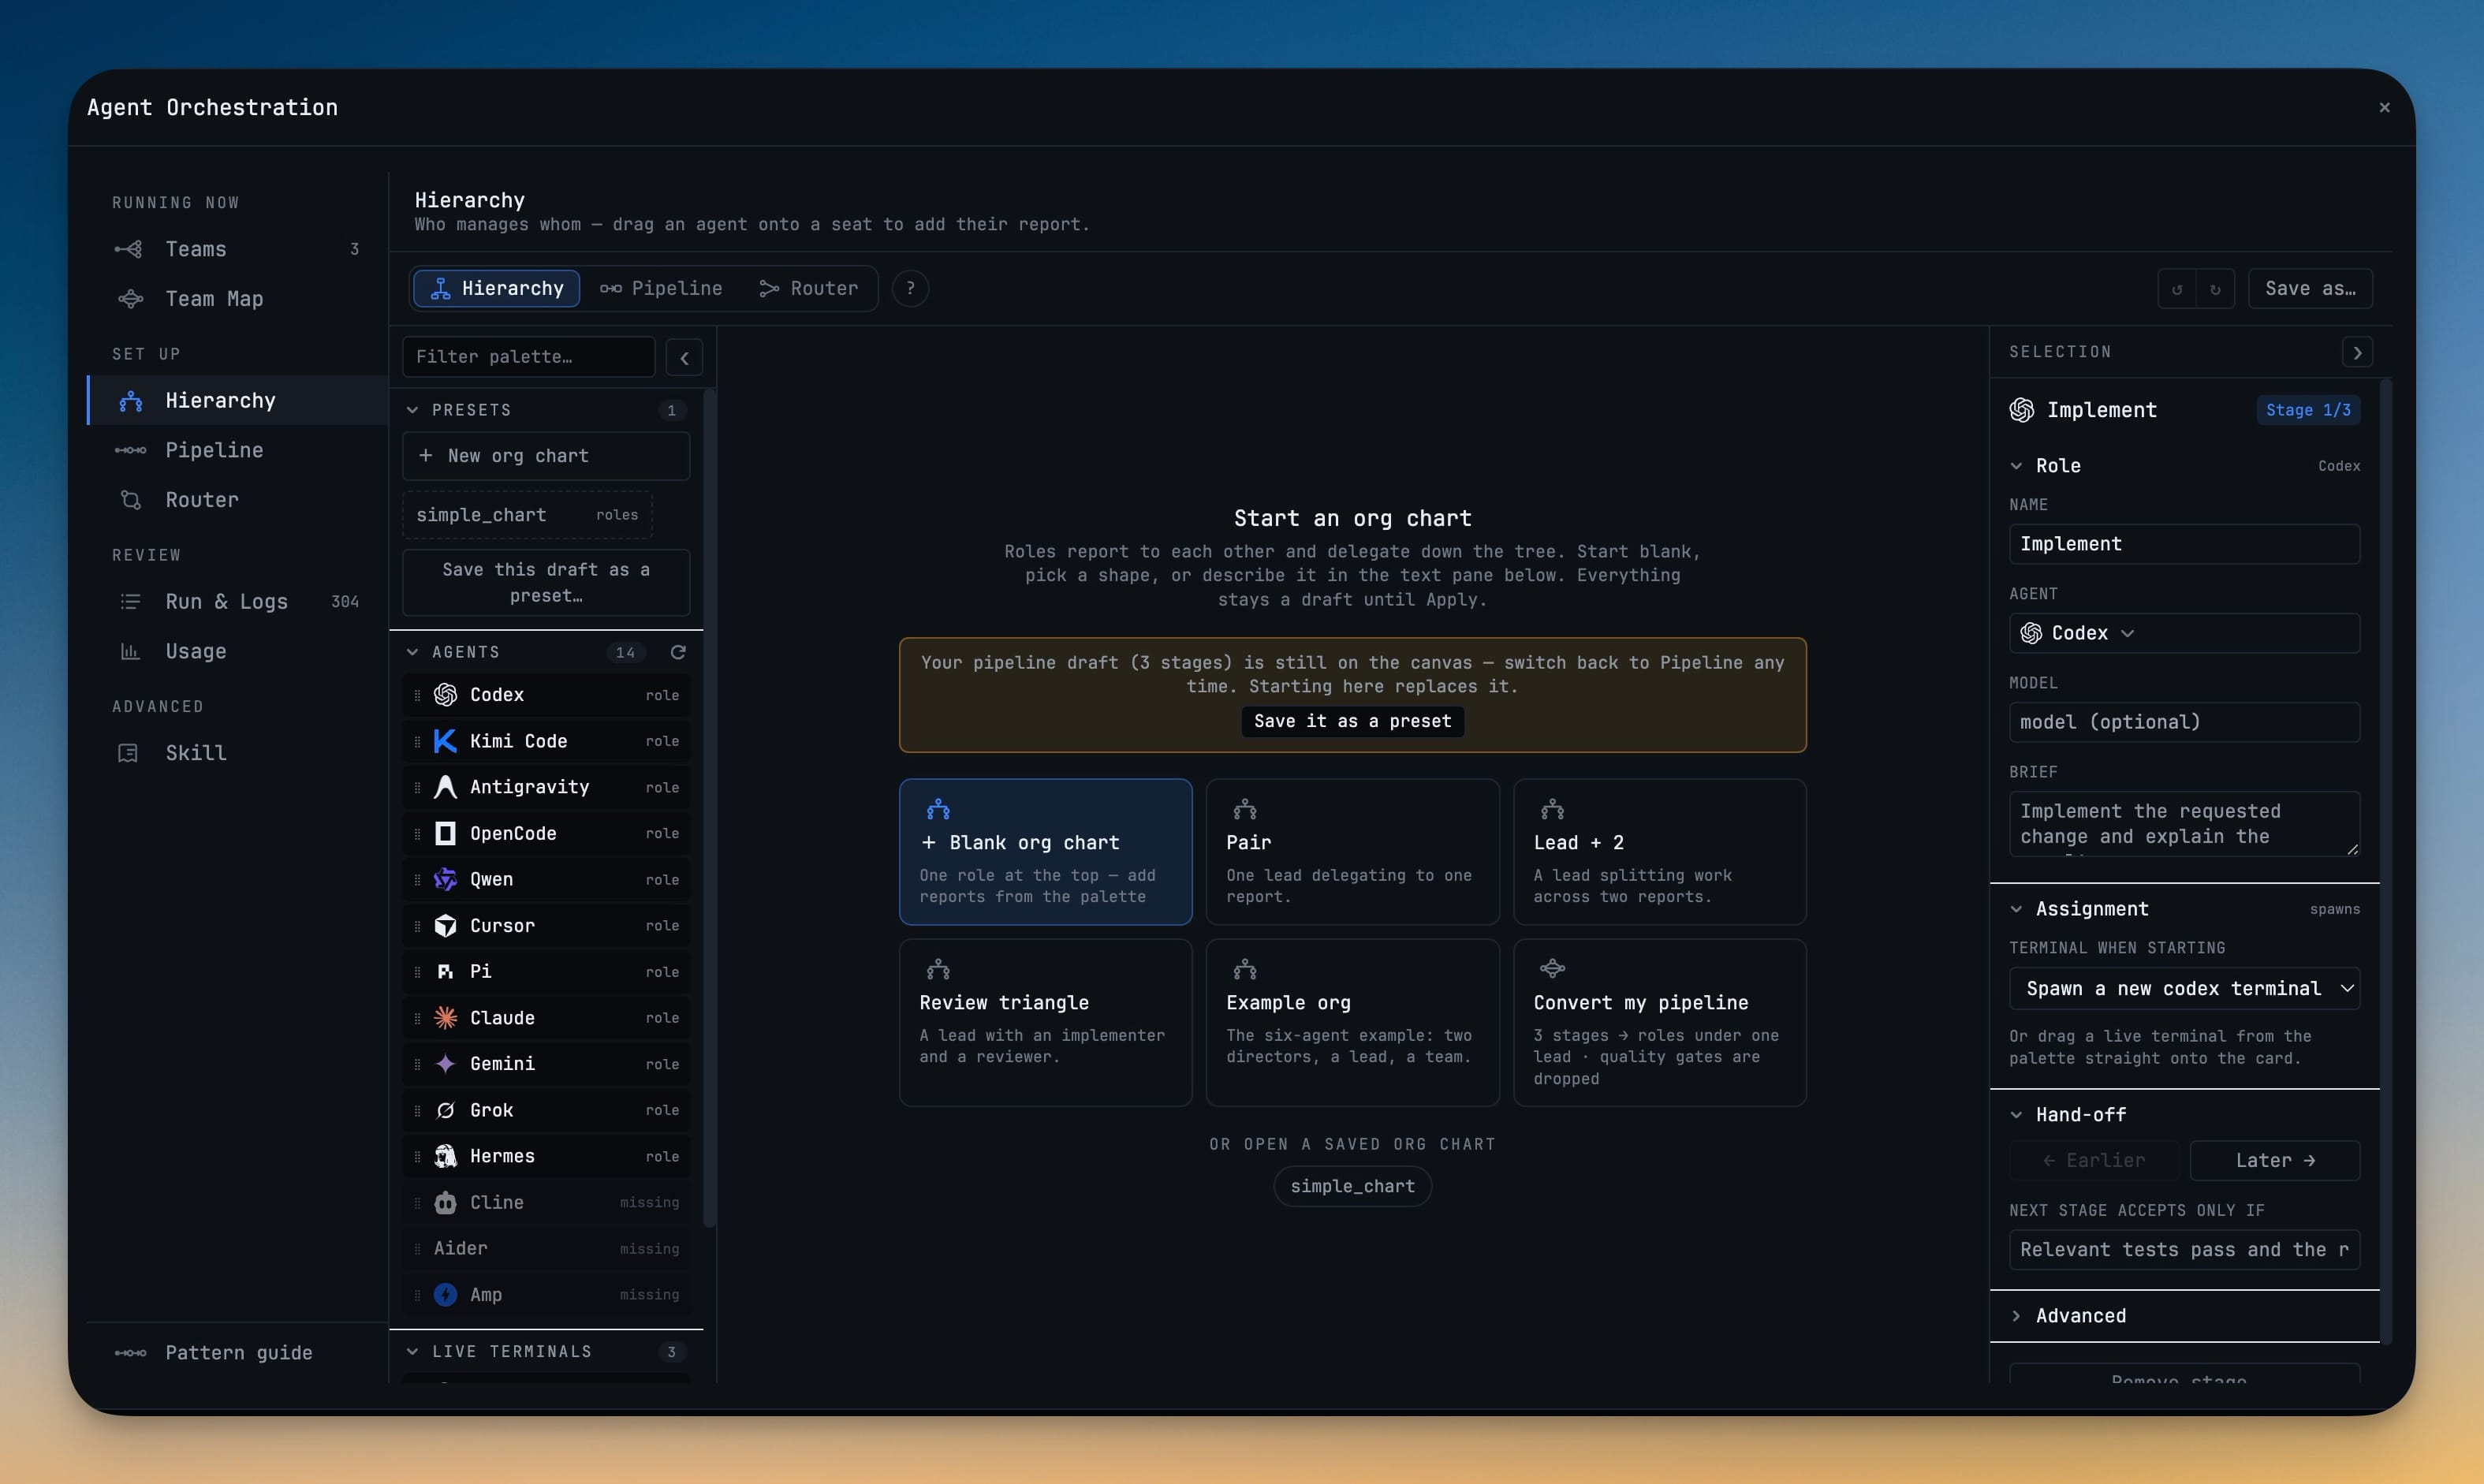Screen dimensions: 2484x1484
Task: Click the Hermes agent icon
Action: coord(445,1156)
